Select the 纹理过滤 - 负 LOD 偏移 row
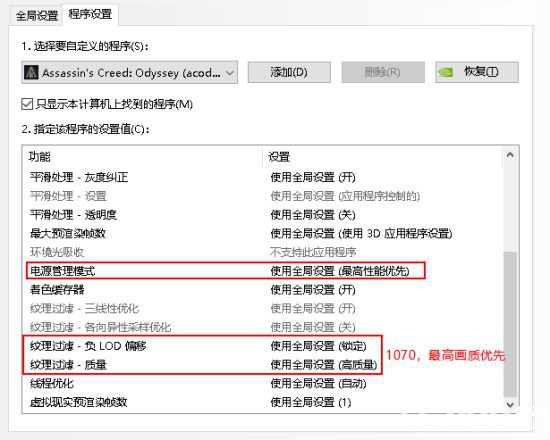The height and width of the screenshot is (440, 550). 263,346
